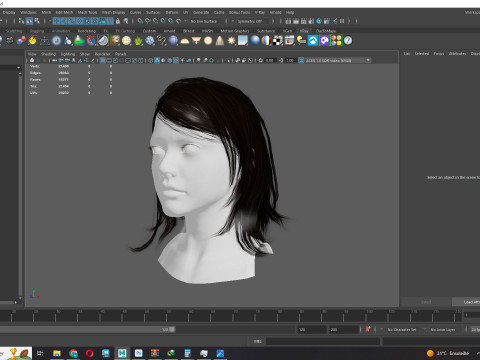Screen dimensions: 480x360
Task: Click the yellow grid sphere shelf icon
Action: click(x=126, y=41)
